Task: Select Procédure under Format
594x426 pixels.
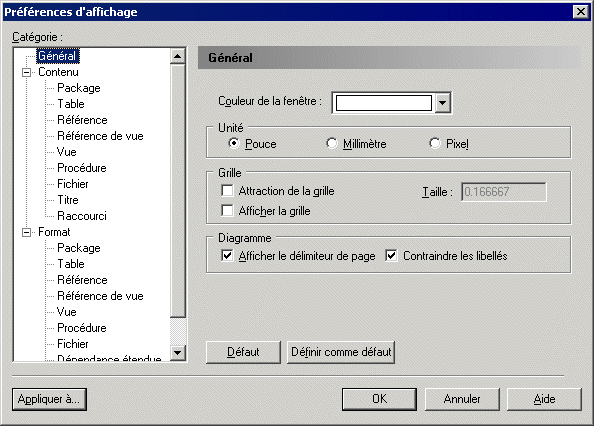Action: [x=82, y=328]
